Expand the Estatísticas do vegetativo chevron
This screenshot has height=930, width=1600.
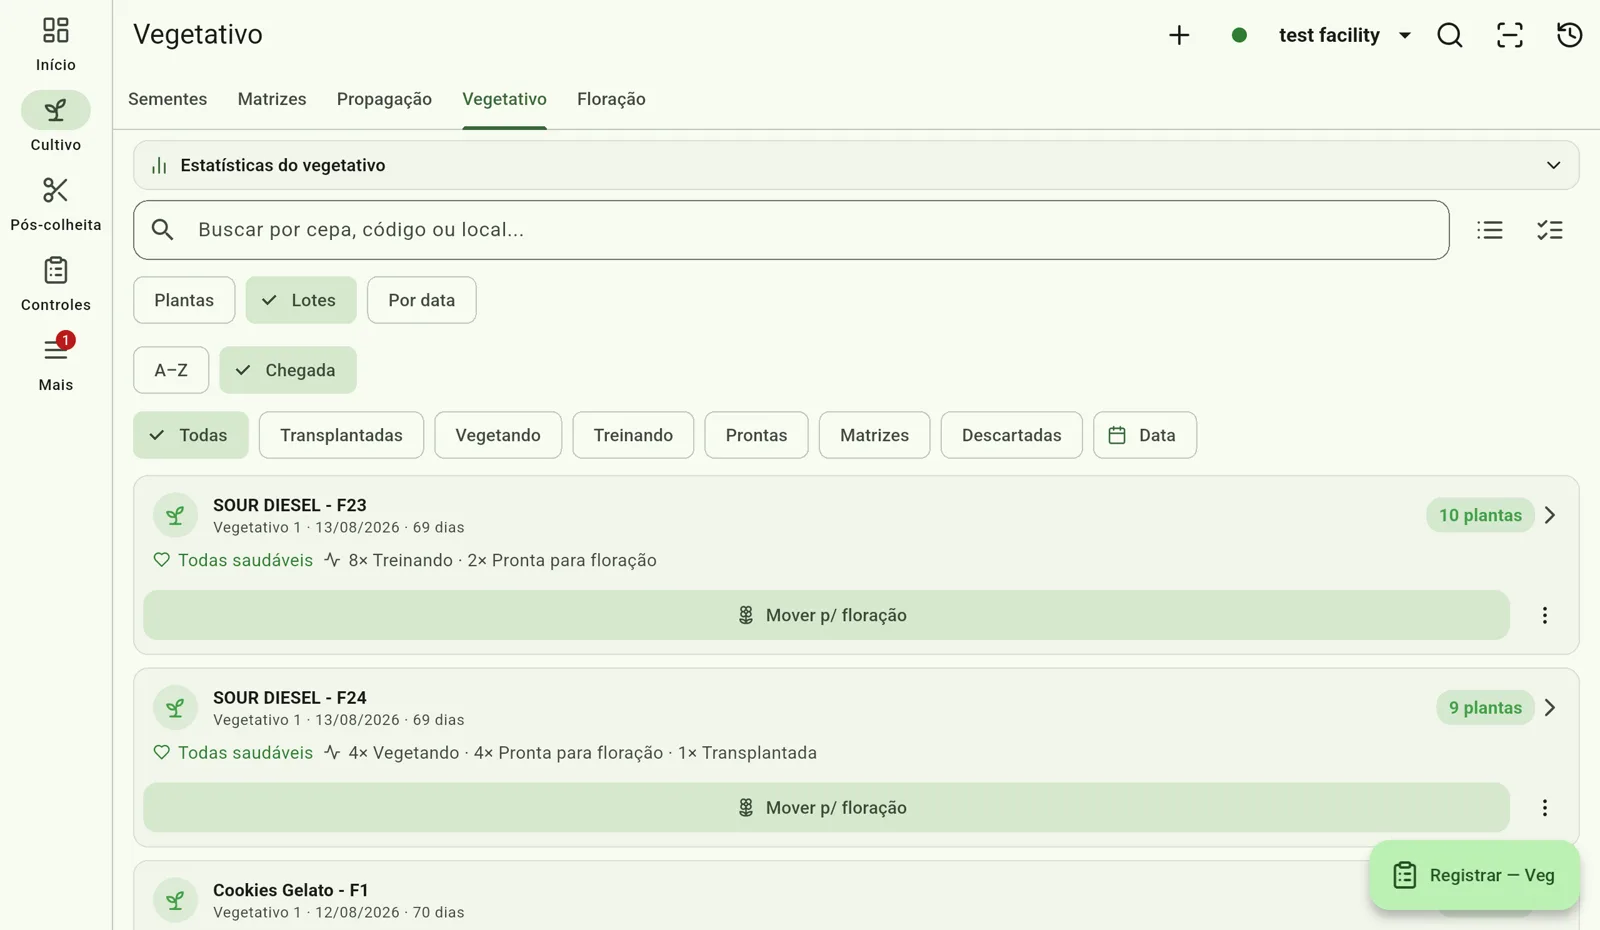point(1553,165)
